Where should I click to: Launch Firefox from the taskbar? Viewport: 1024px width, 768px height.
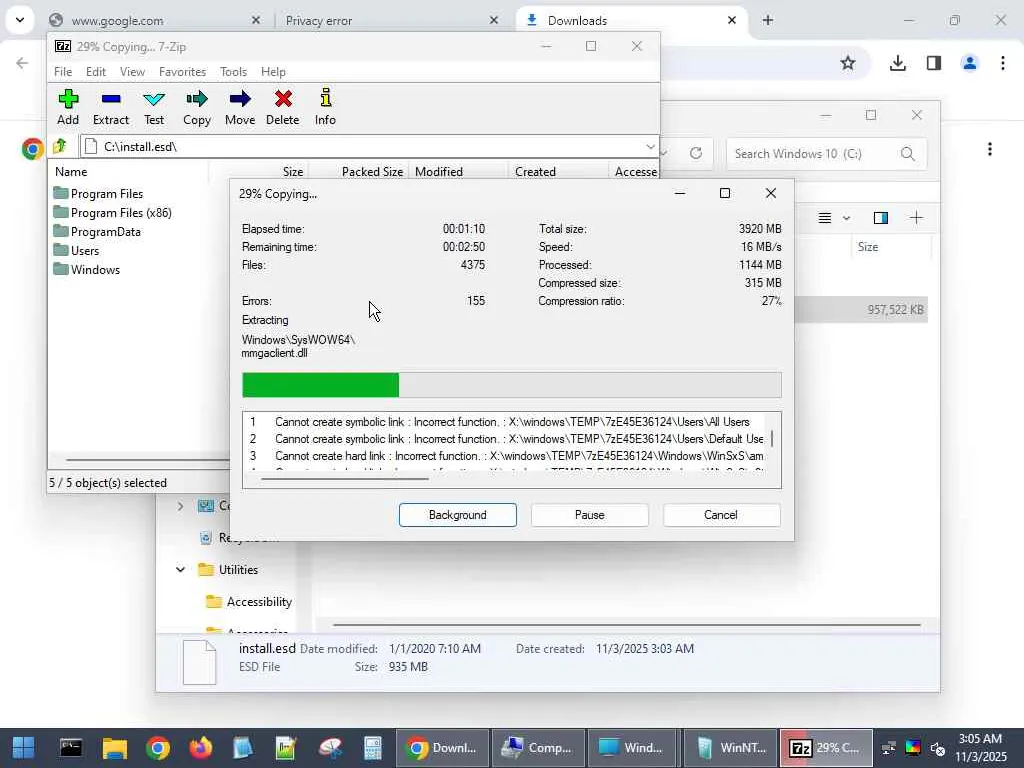[x=200, y=748]
